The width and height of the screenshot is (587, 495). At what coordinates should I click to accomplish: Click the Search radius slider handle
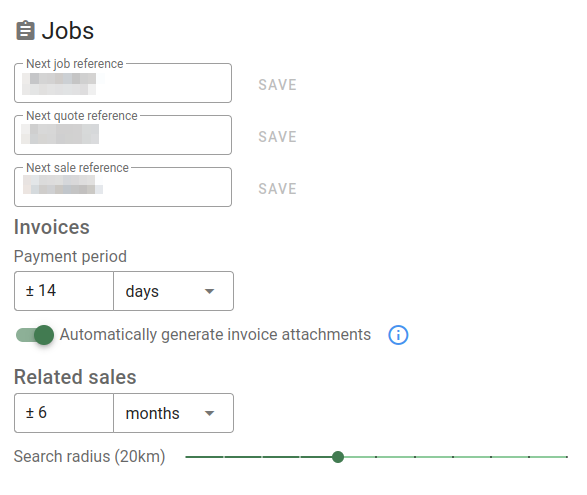click(338, 457)
